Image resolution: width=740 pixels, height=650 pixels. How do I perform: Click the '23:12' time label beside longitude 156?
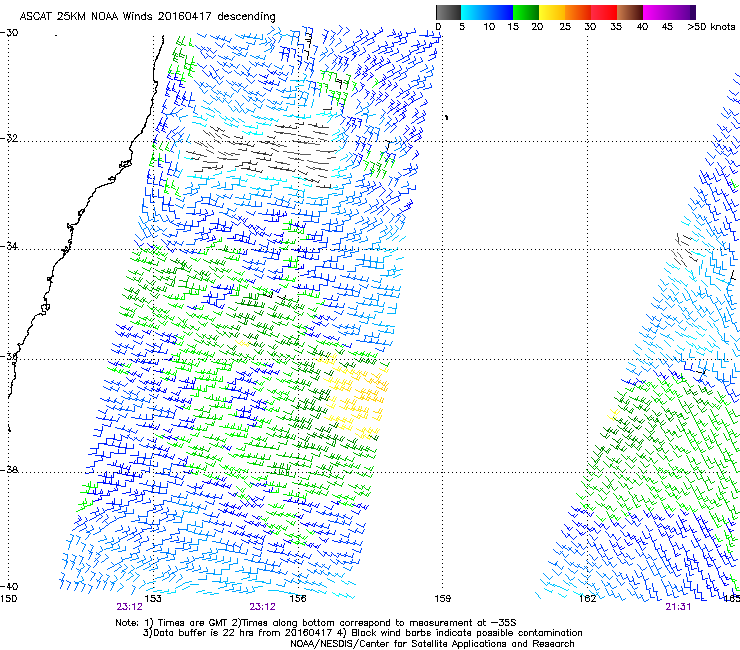click(262, 607)
